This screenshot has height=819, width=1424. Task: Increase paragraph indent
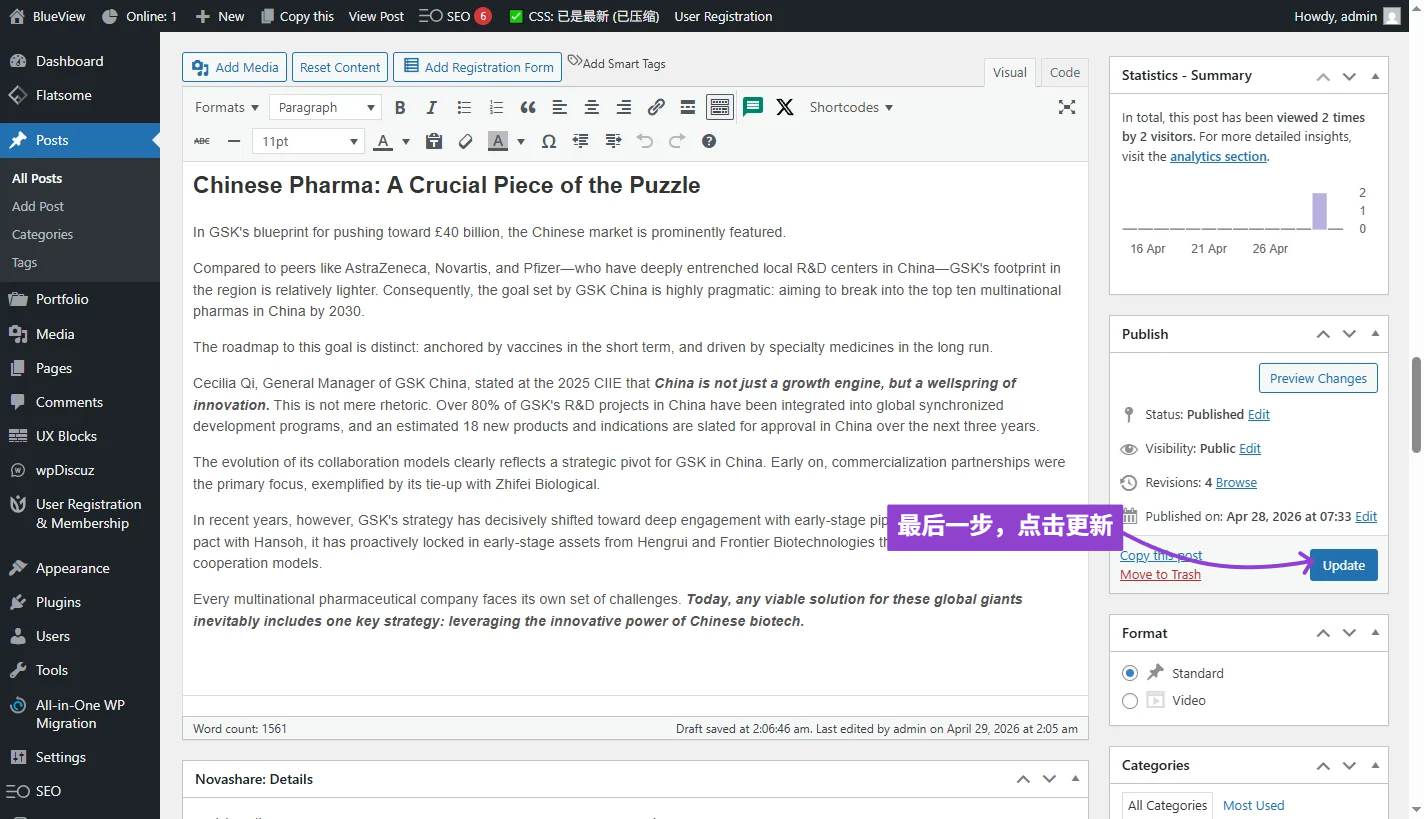pos(613,141)
